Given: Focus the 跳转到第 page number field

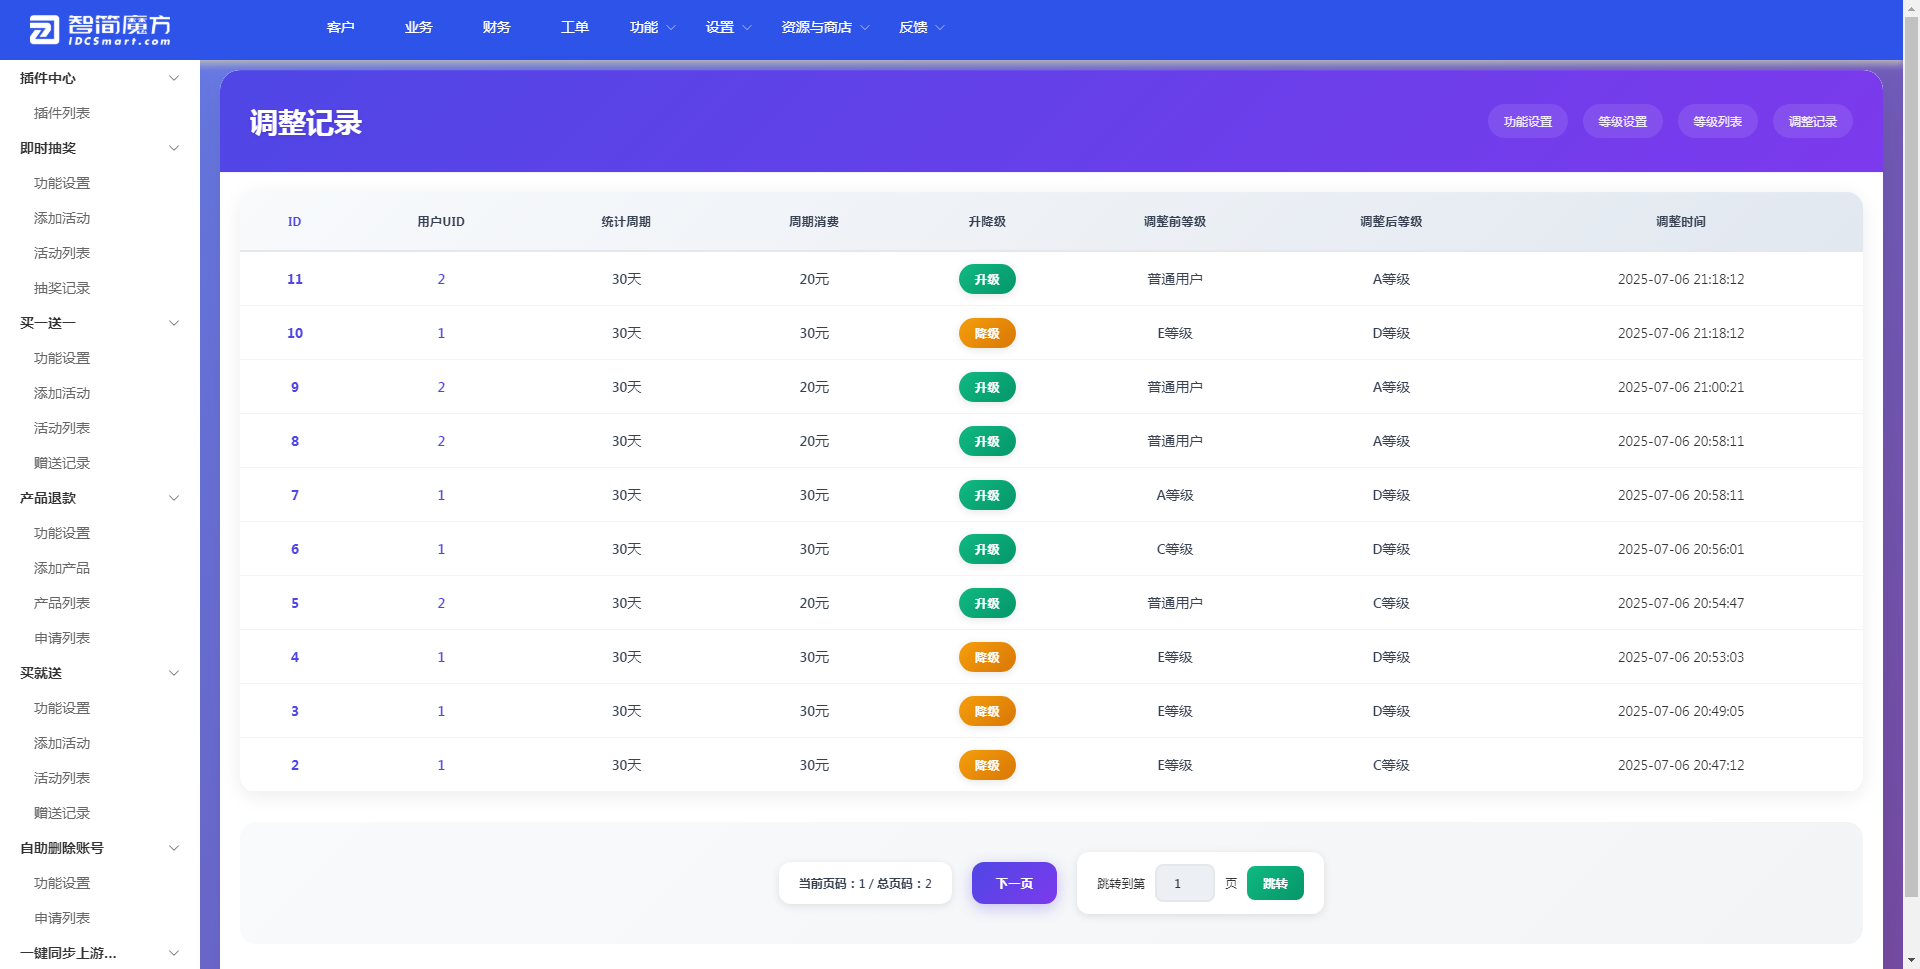Looking at the screenshot, I should point(1184,883).
